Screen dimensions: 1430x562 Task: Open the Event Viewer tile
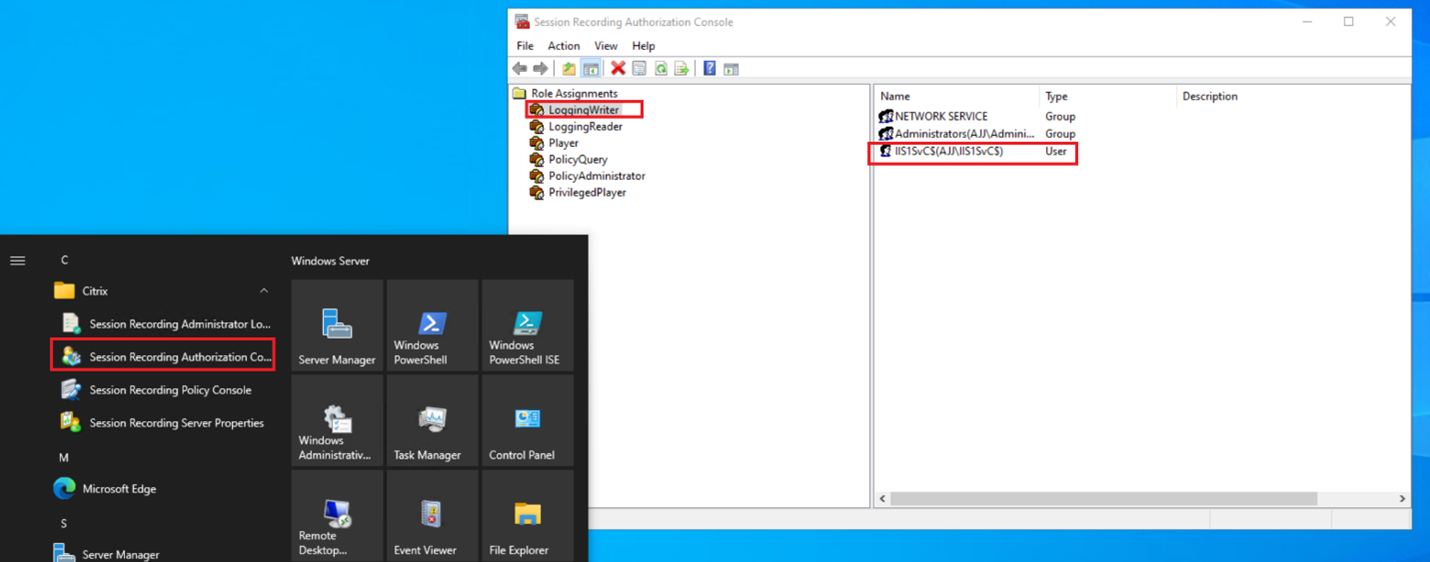coord(432,516)
